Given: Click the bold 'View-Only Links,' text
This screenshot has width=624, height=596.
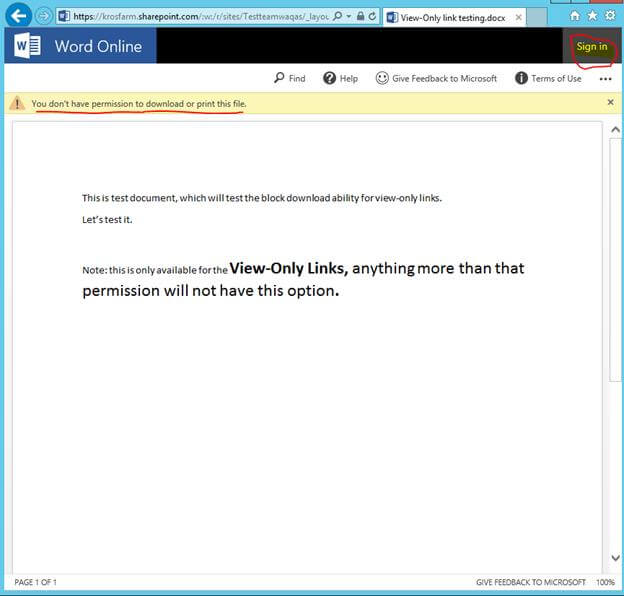Looking at the screenshot, I should pyautogui.click(x=289, y=268).
